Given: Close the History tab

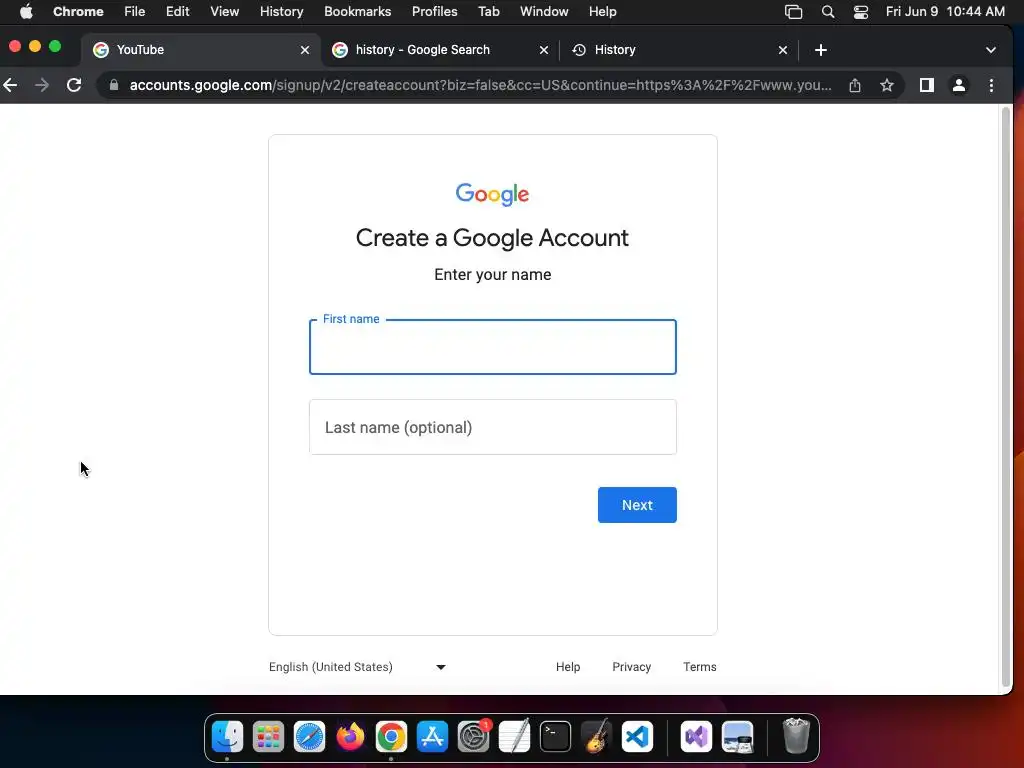Looking at the screenshot, I should pyautogui.click(x=782, y=50).
